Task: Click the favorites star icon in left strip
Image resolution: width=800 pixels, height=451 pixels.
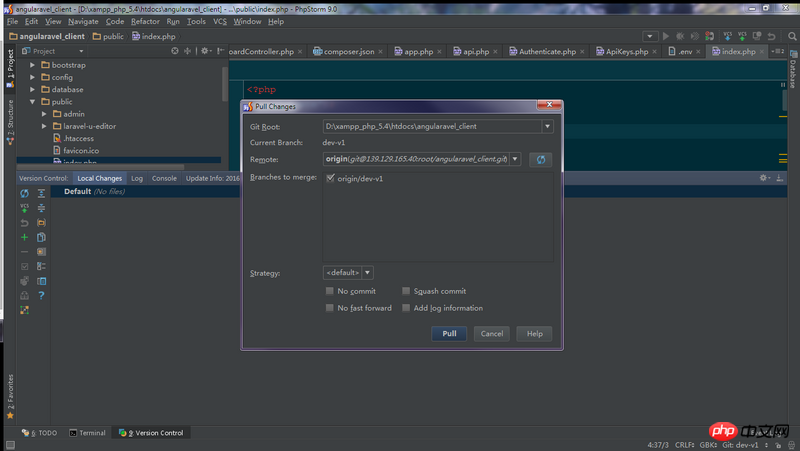Action: pyautogui.click(x=10, y=416)
